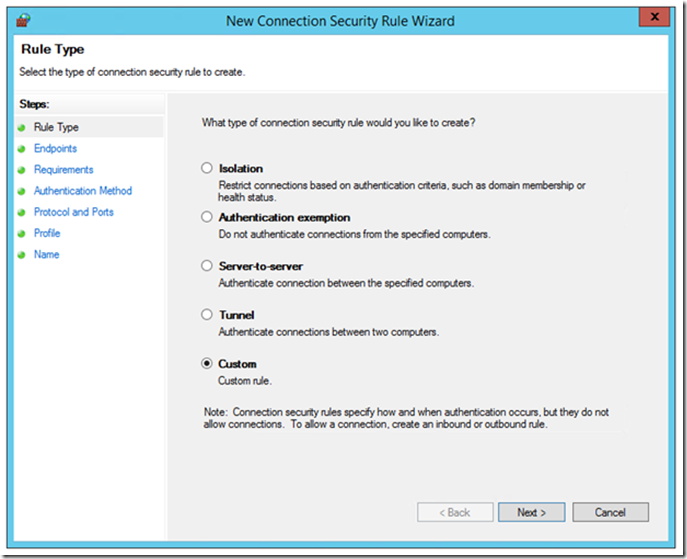Go to the Endpoints step
This screenshot has width=687, height=559.
click(55, 149)
